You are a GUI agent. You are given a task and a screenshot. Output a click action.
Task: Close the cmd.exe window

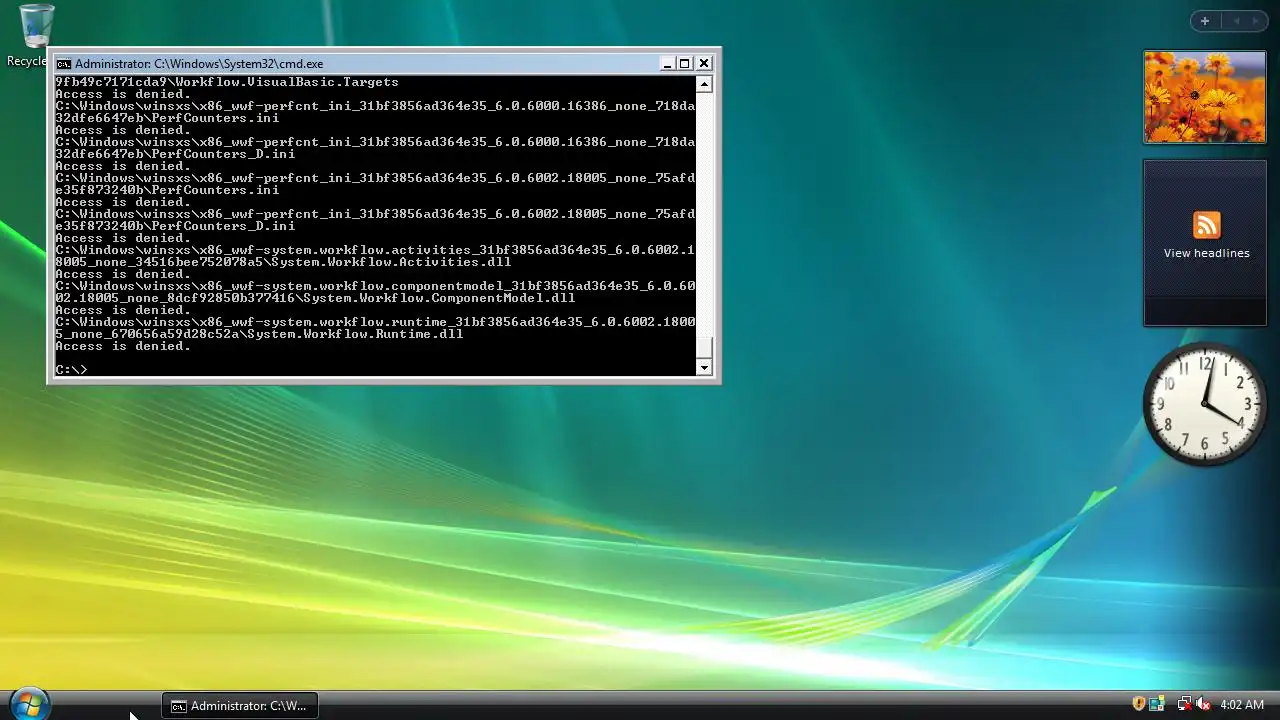[x=704, y=63]
